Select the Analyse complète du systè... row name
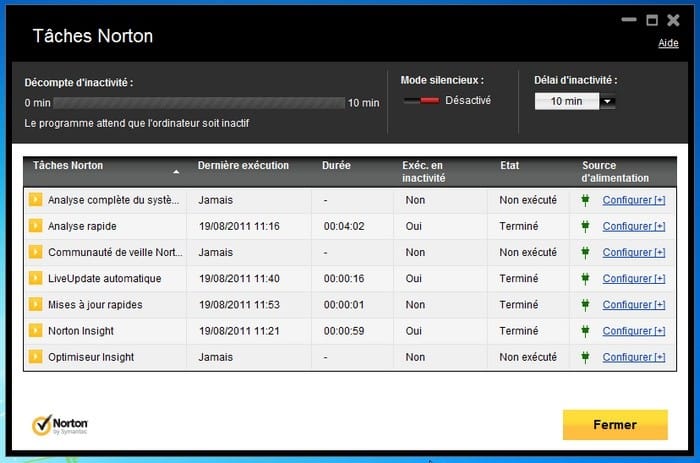Screen dimensions: 700x463 pyautogui.click(x=113, y=200)
